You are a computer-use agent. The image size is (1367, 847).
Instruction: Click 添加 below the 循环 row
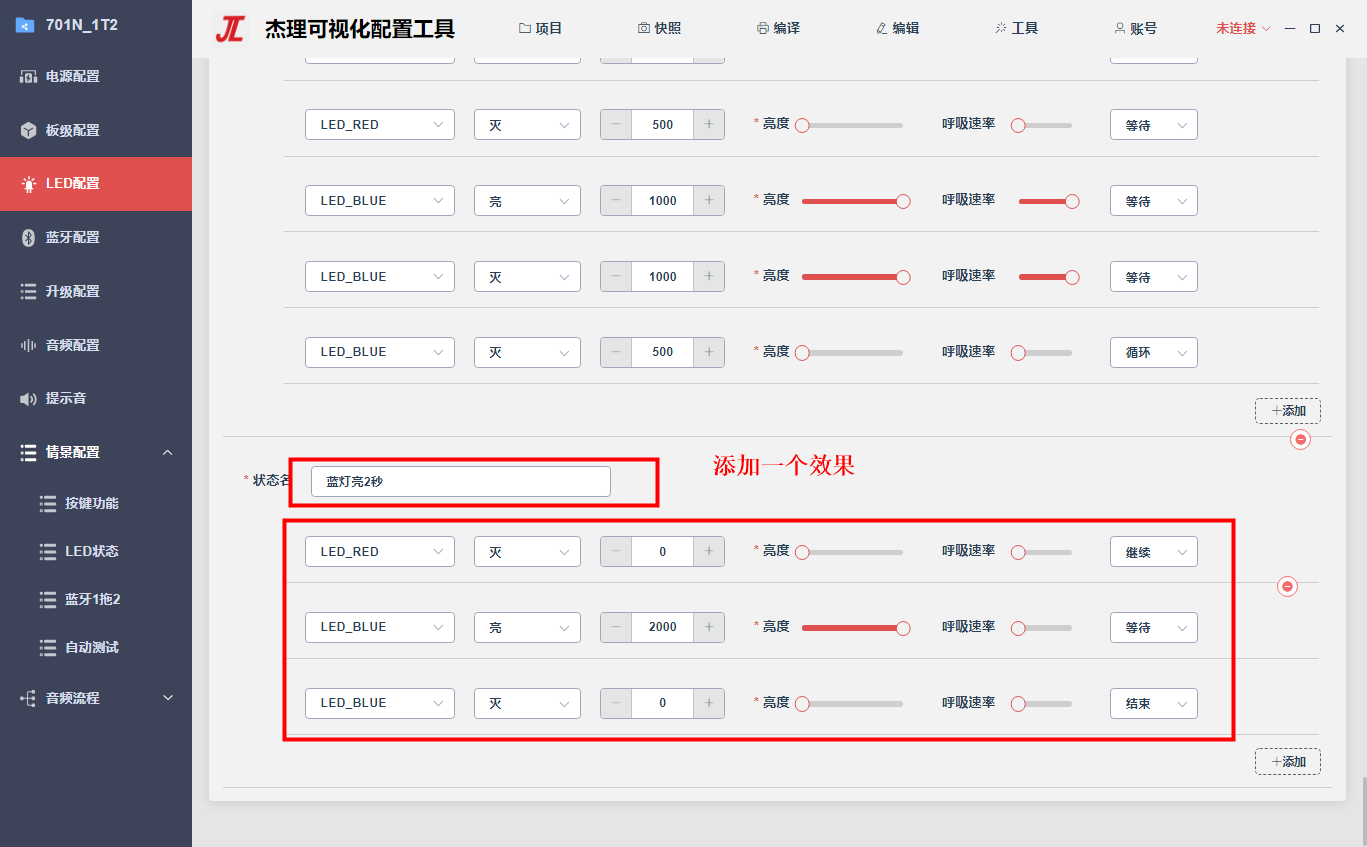pos(1288,411)
